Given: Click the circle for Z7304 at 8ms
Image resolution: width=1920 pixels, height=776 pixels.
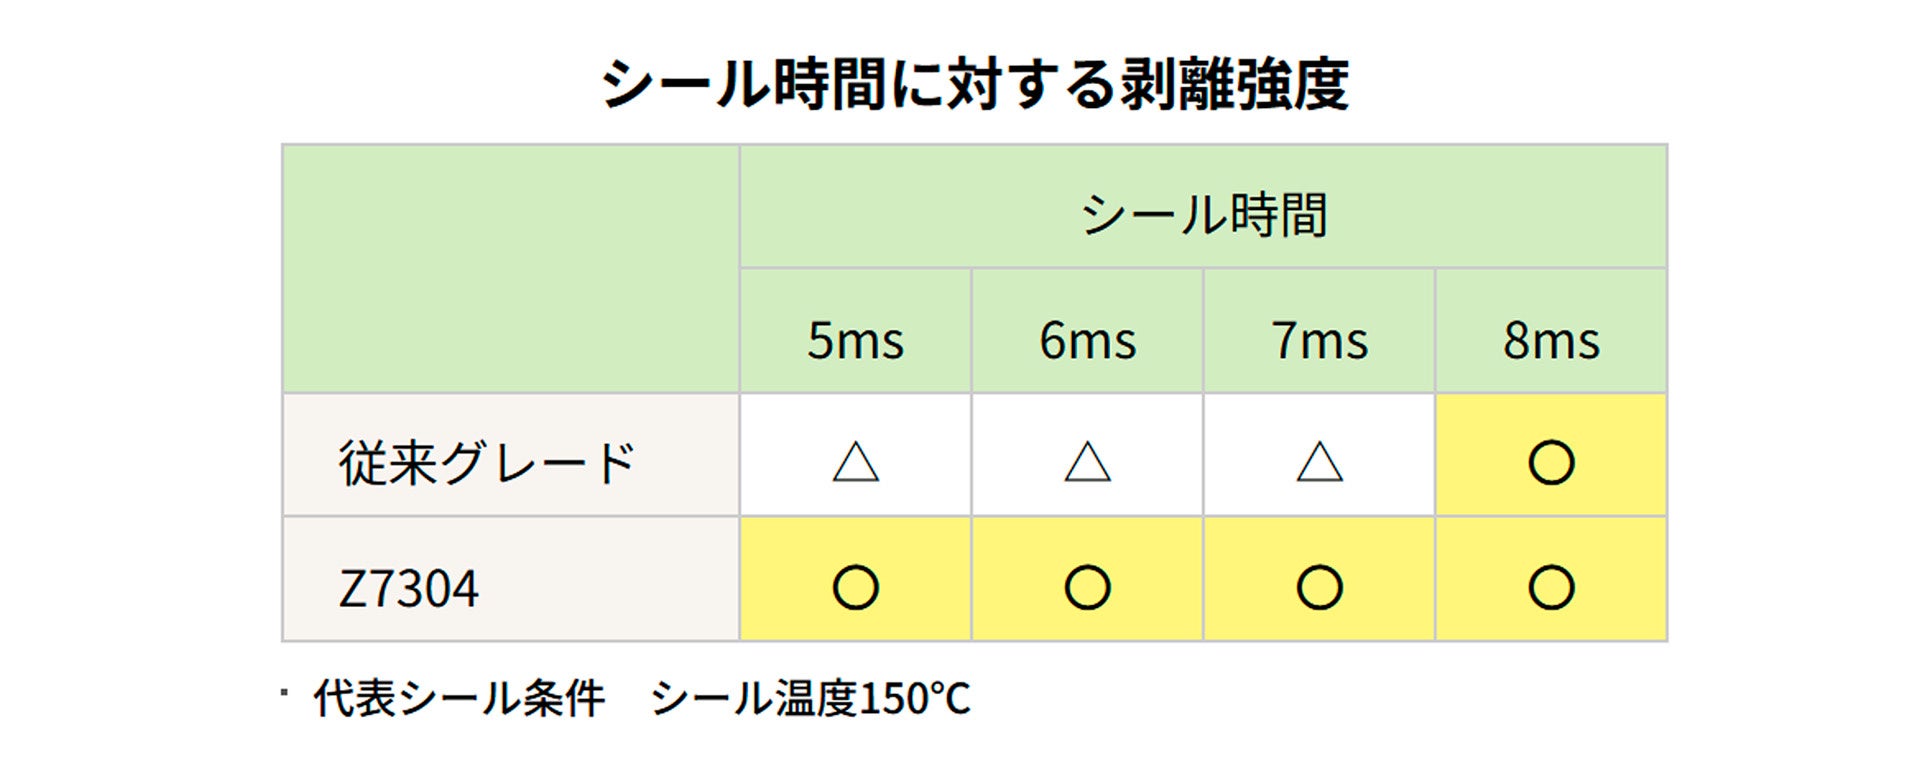Looking at the screenshot, I should point(1551,587).
